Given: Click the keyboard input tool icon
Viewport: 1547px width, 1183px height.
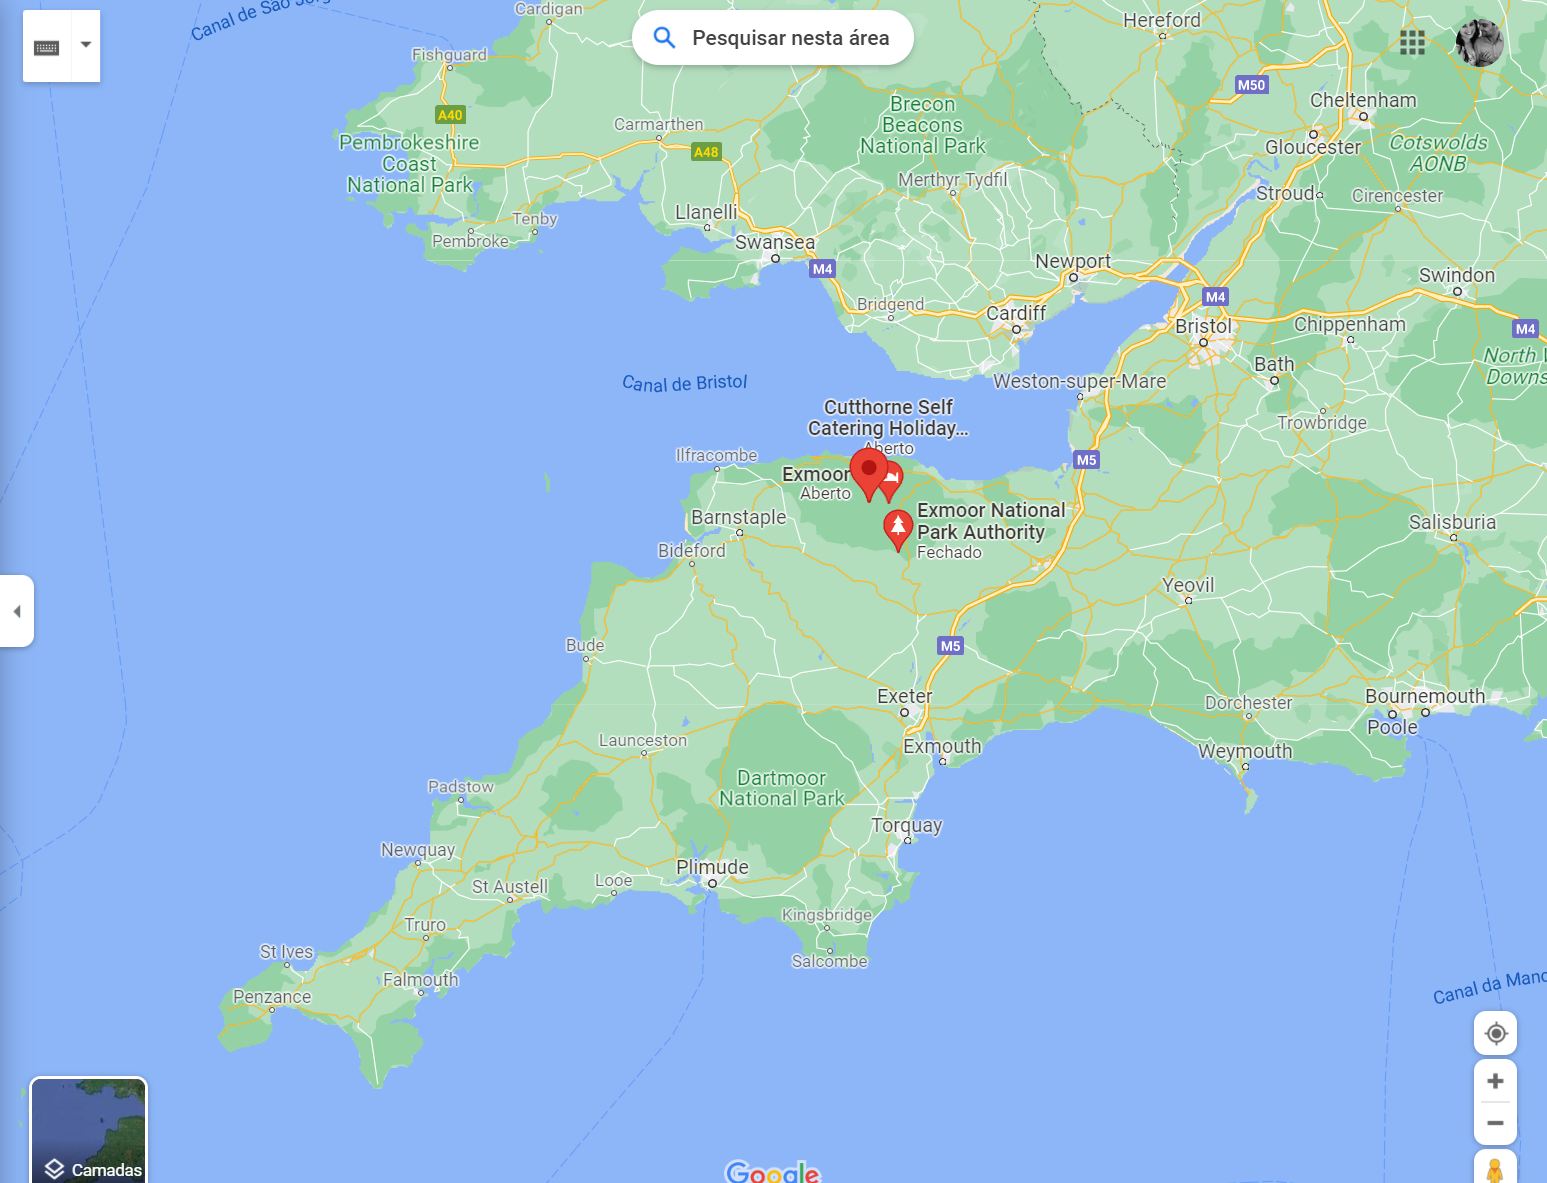Looking at the screenshot, I should 47,47.
